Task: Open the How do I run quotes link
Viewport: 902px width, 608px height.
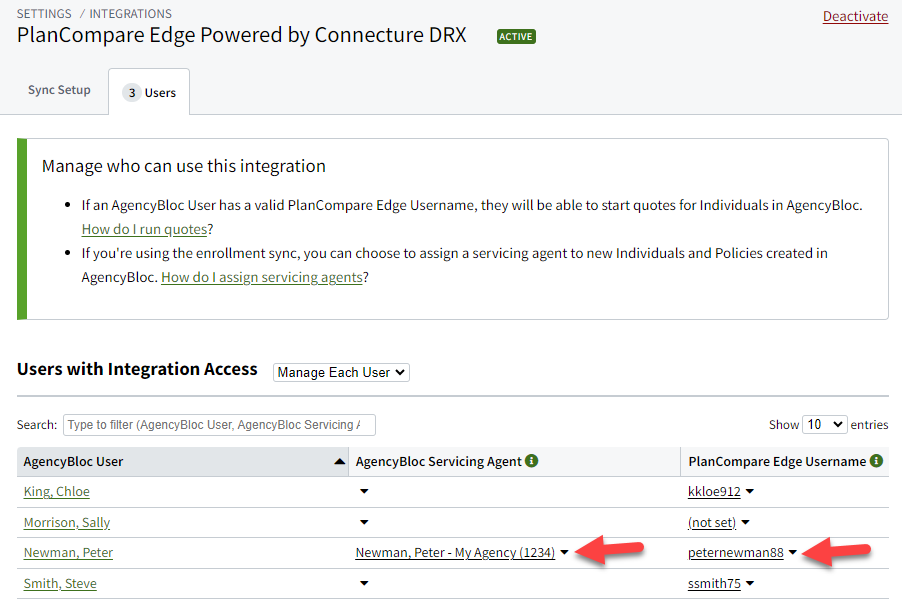Action: 144,230
